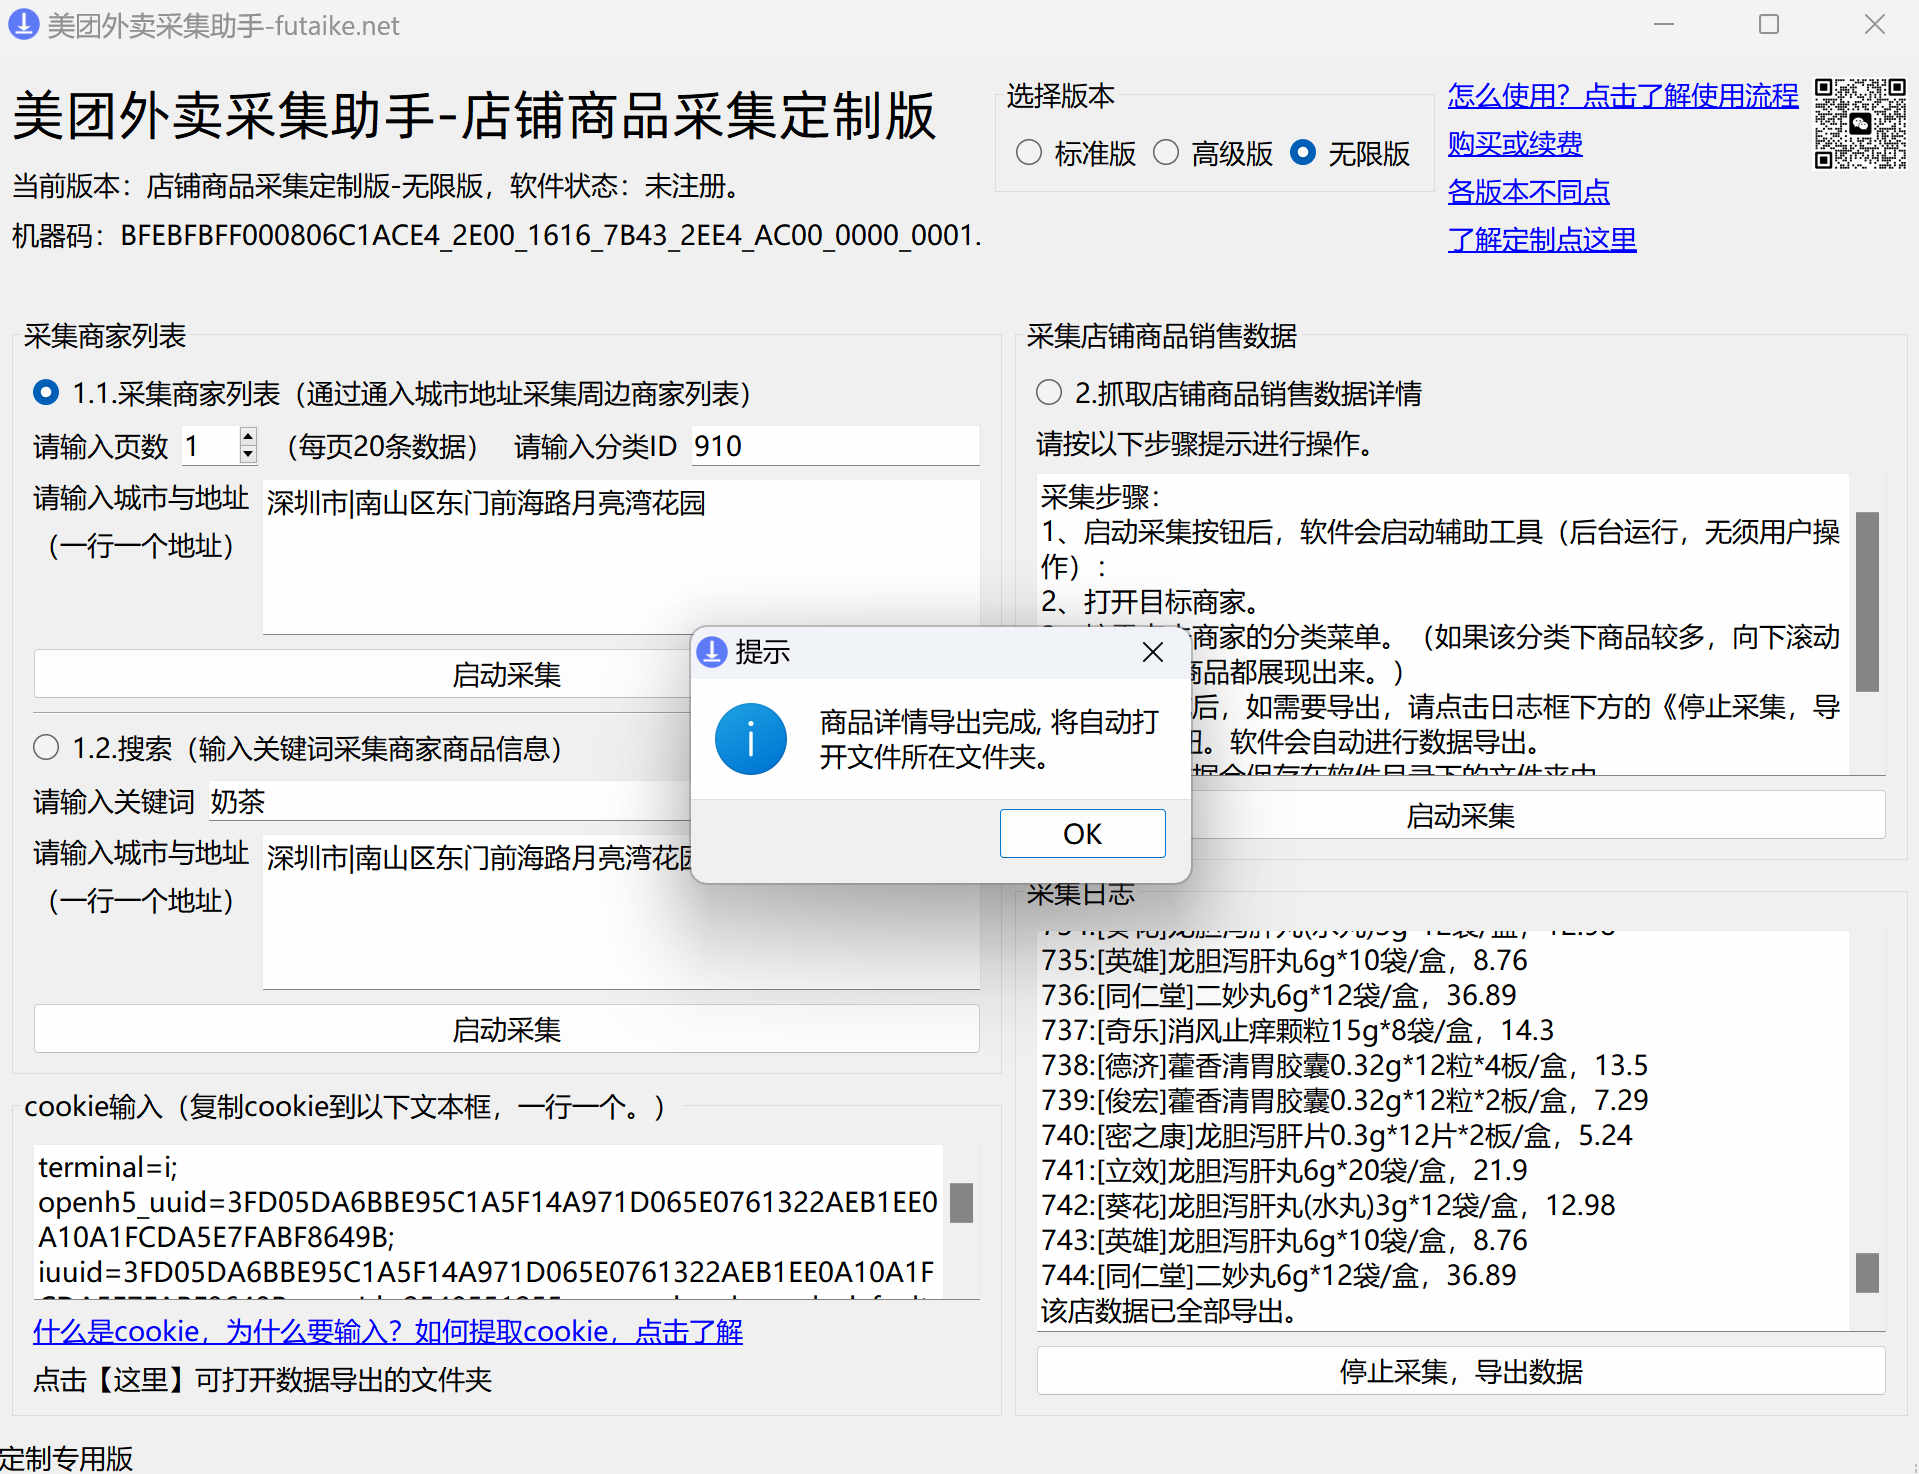
Task: Decrease page number with down stepper
Action: (x=248, y=454)
